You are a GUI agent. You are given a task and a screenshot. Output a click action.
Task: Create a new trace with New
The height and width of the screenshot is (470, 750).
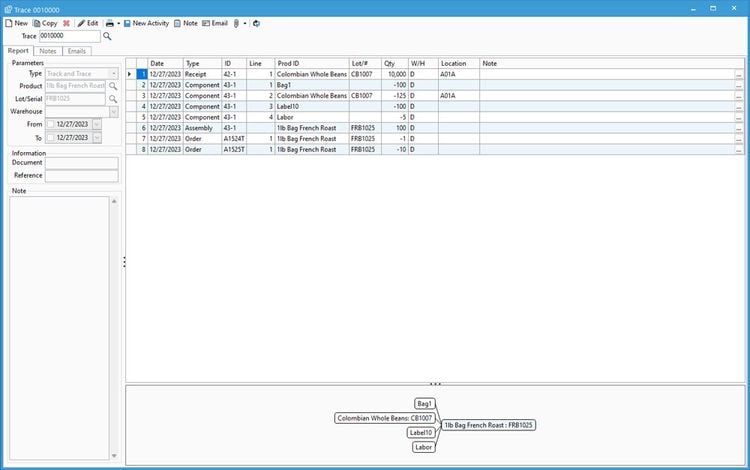pos(16,23)
